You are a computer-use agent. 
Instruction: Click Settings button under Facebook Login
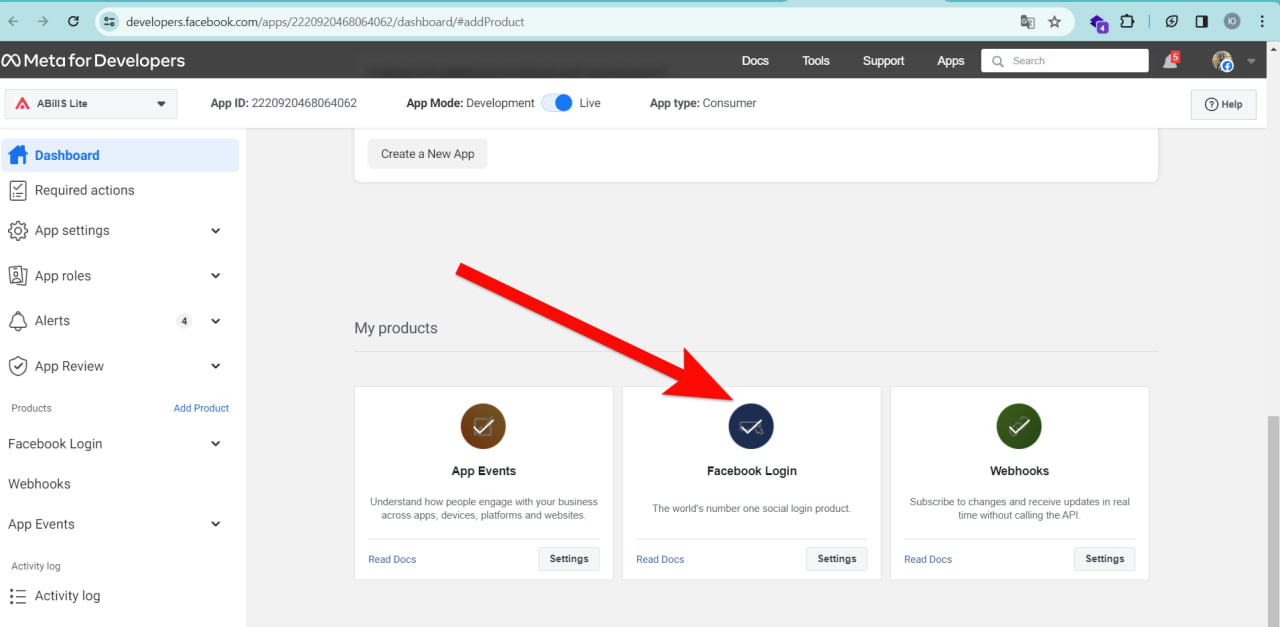[836, 559]
